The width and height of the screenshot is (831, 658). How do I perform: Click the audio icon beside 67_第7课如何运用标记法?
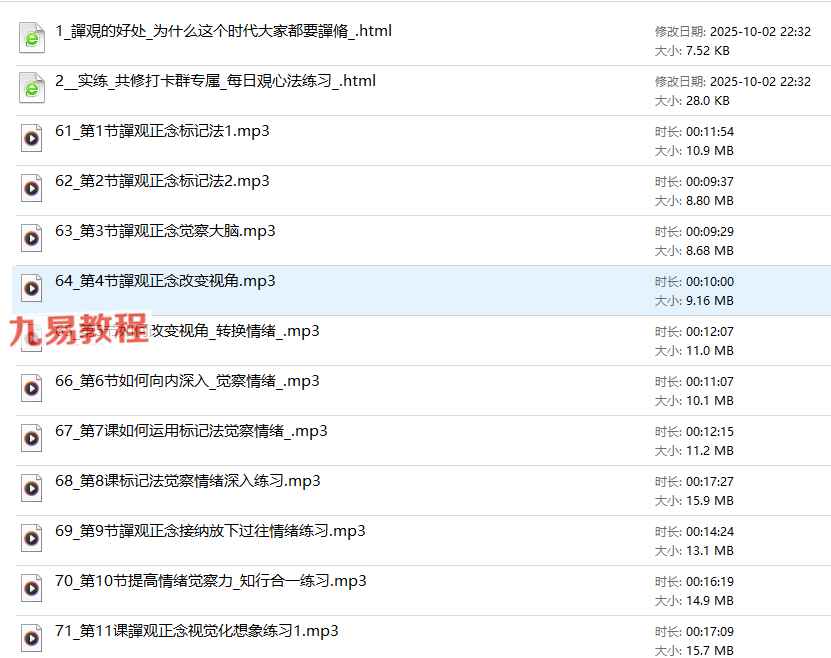(x=32, y=439)
